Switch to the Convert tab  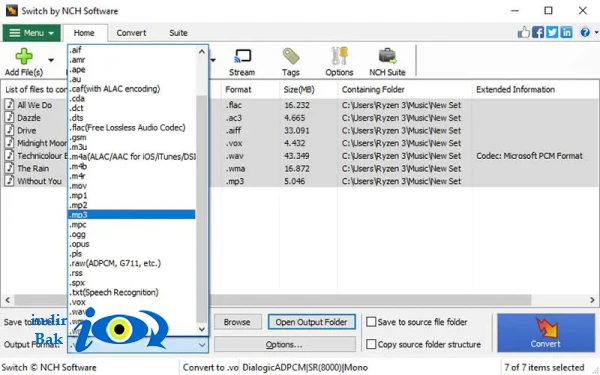(x=131, y=33)
